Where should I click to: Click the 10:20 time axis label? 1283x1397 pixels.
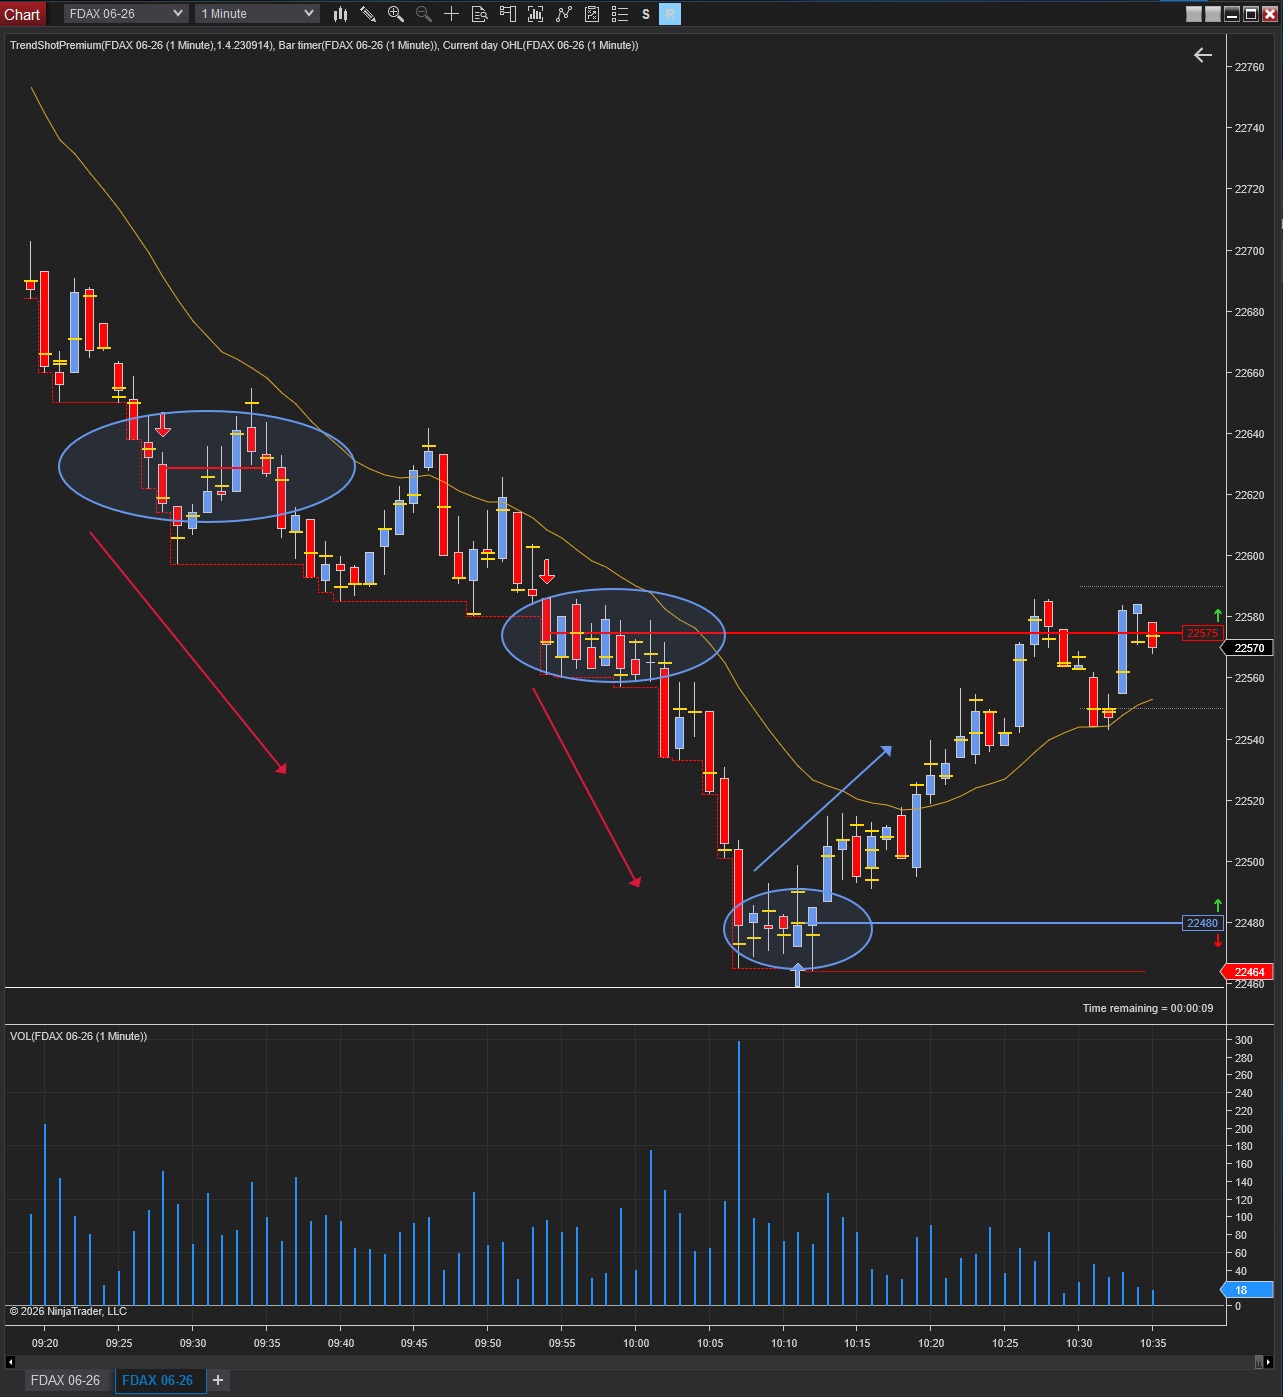tap(931, 1343)
